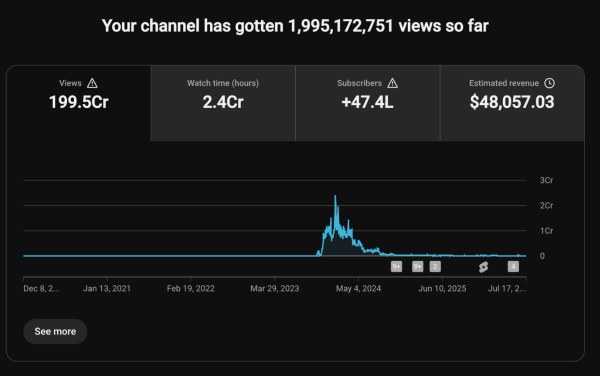
Task: Select the "2" video marker below the chart
Action: (435, 267)
